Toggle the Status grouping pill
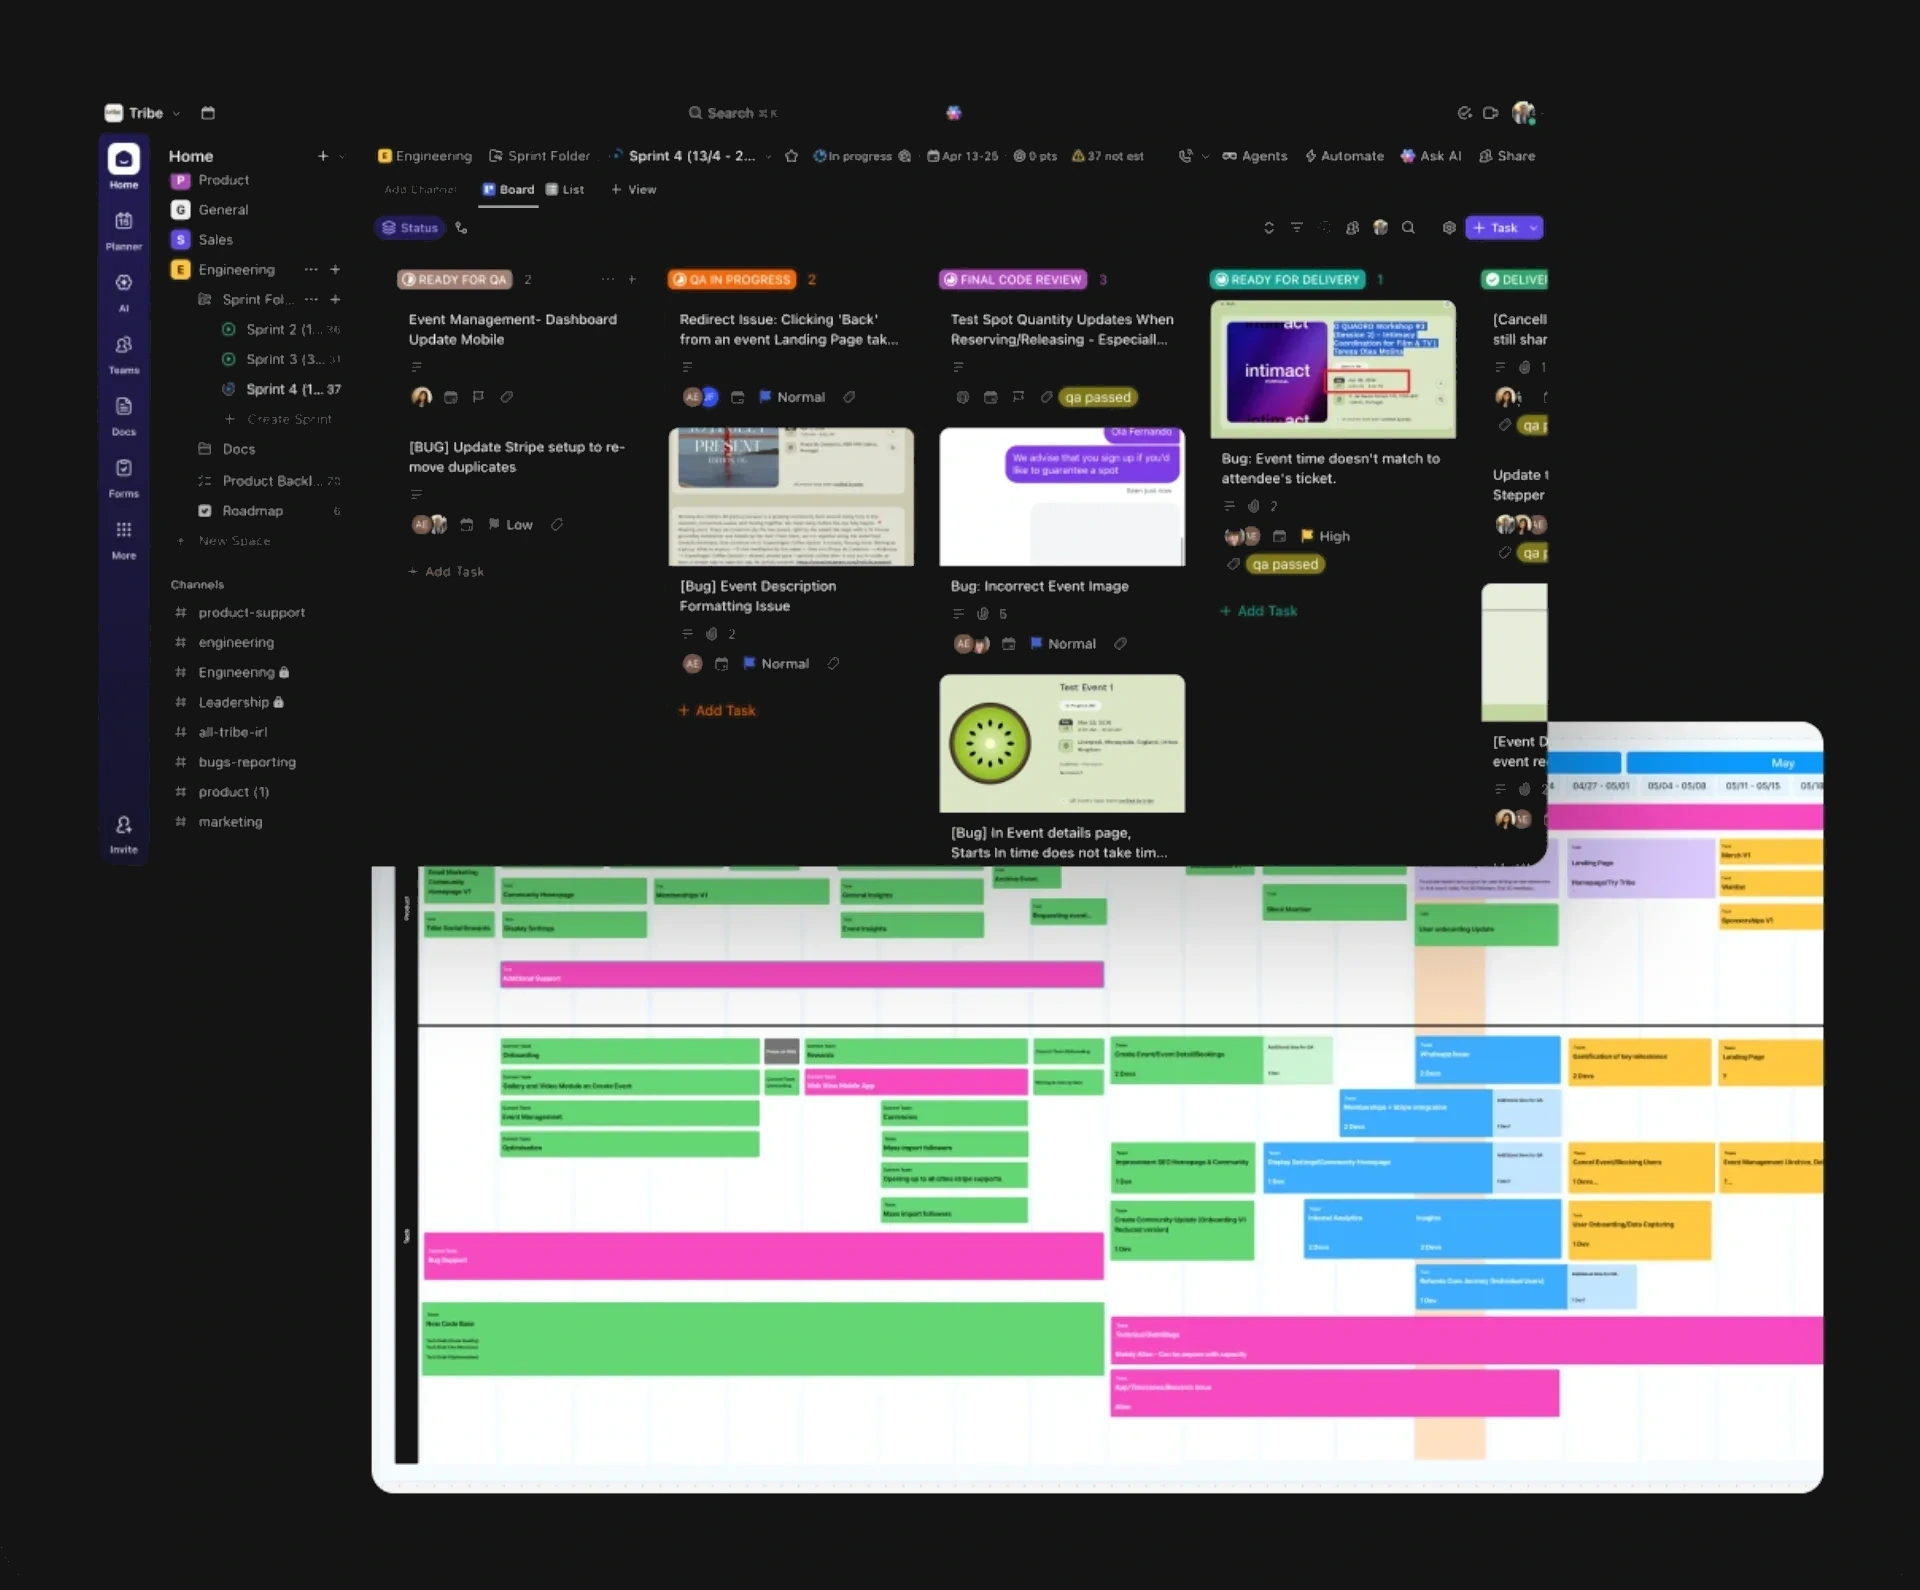The image size is (1920, 1590). pyautogui.click(x=408, y=227)
